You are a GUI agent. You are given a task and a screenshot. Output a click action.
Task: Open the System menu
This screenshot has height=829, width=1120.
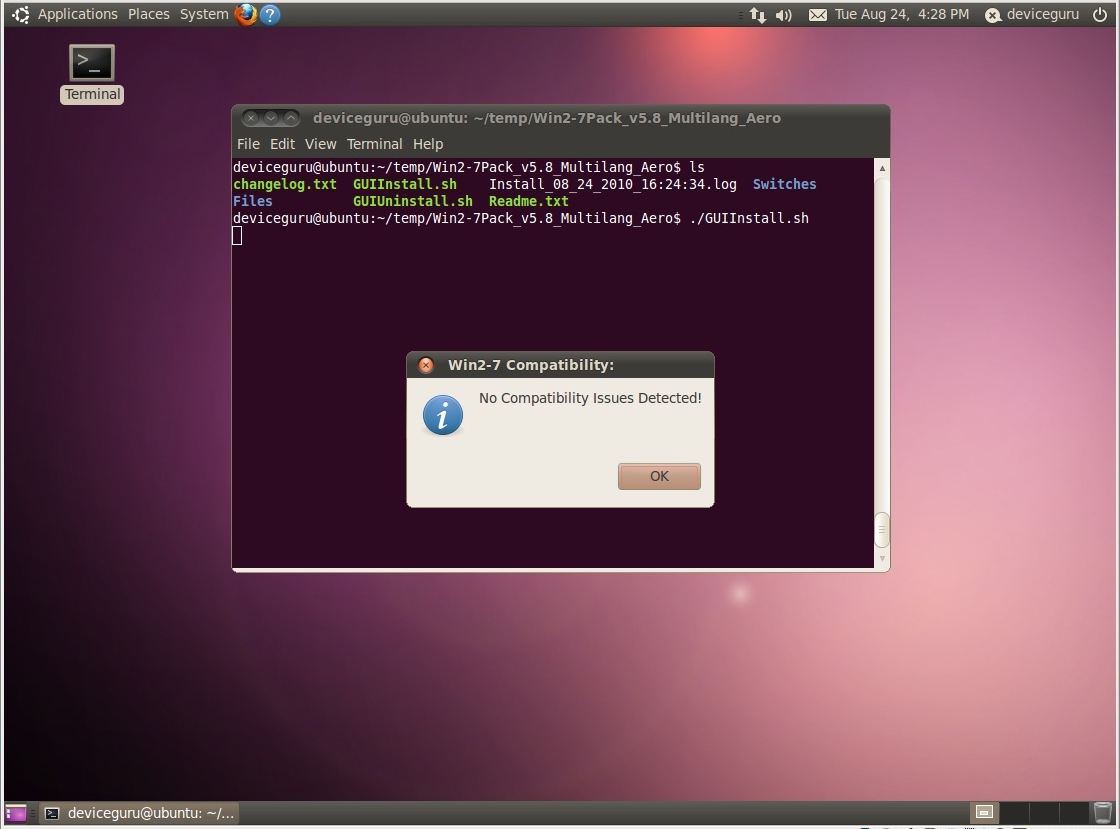point(204,14)
